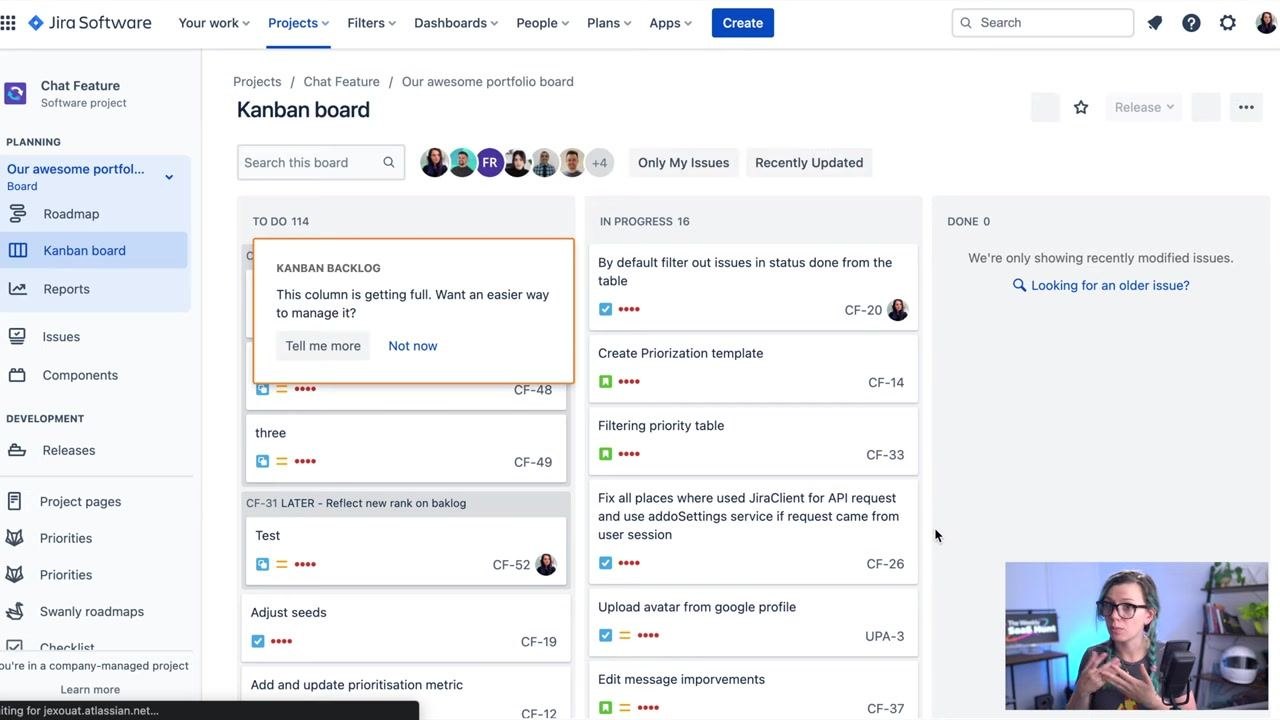This screenshot has height=720, width=1280.
Task: Click the task type icon on CF-19
Action: point(258,641)
